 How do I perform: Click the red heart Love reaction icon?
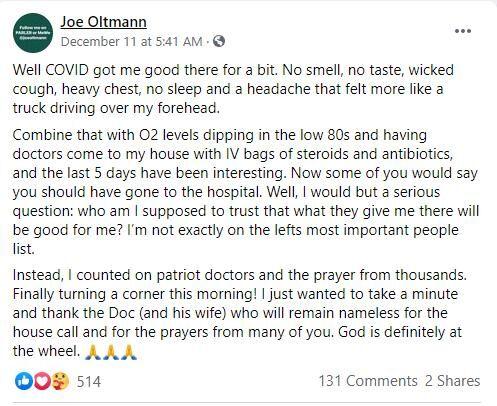tap(41, 381)
